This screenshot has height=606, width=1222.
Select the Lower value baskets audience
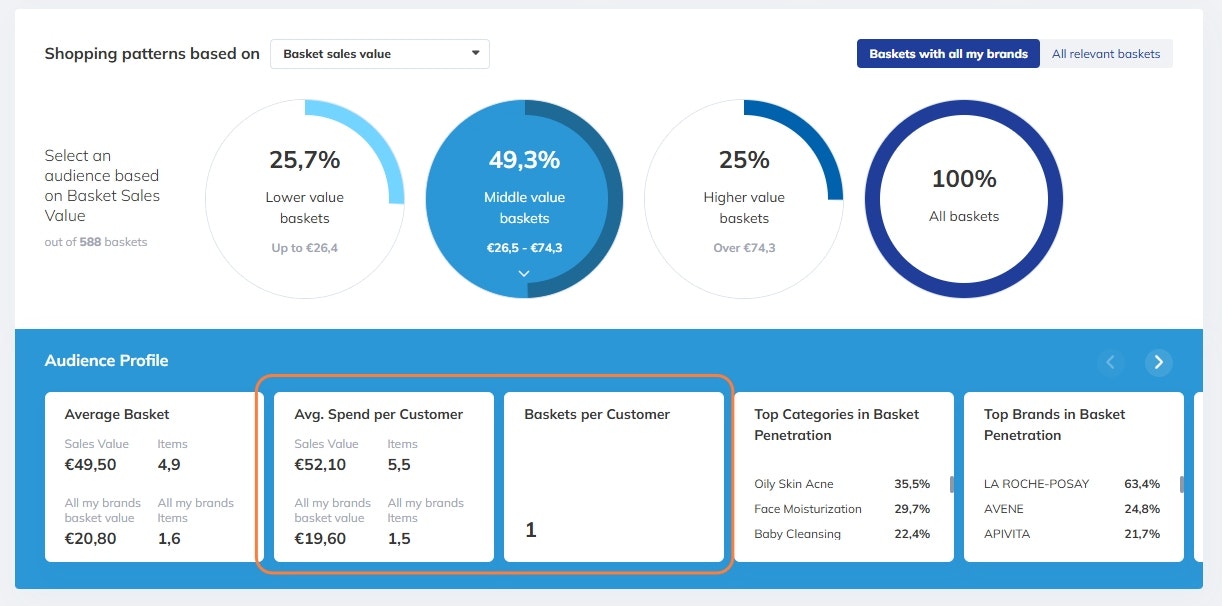(304, 199)
